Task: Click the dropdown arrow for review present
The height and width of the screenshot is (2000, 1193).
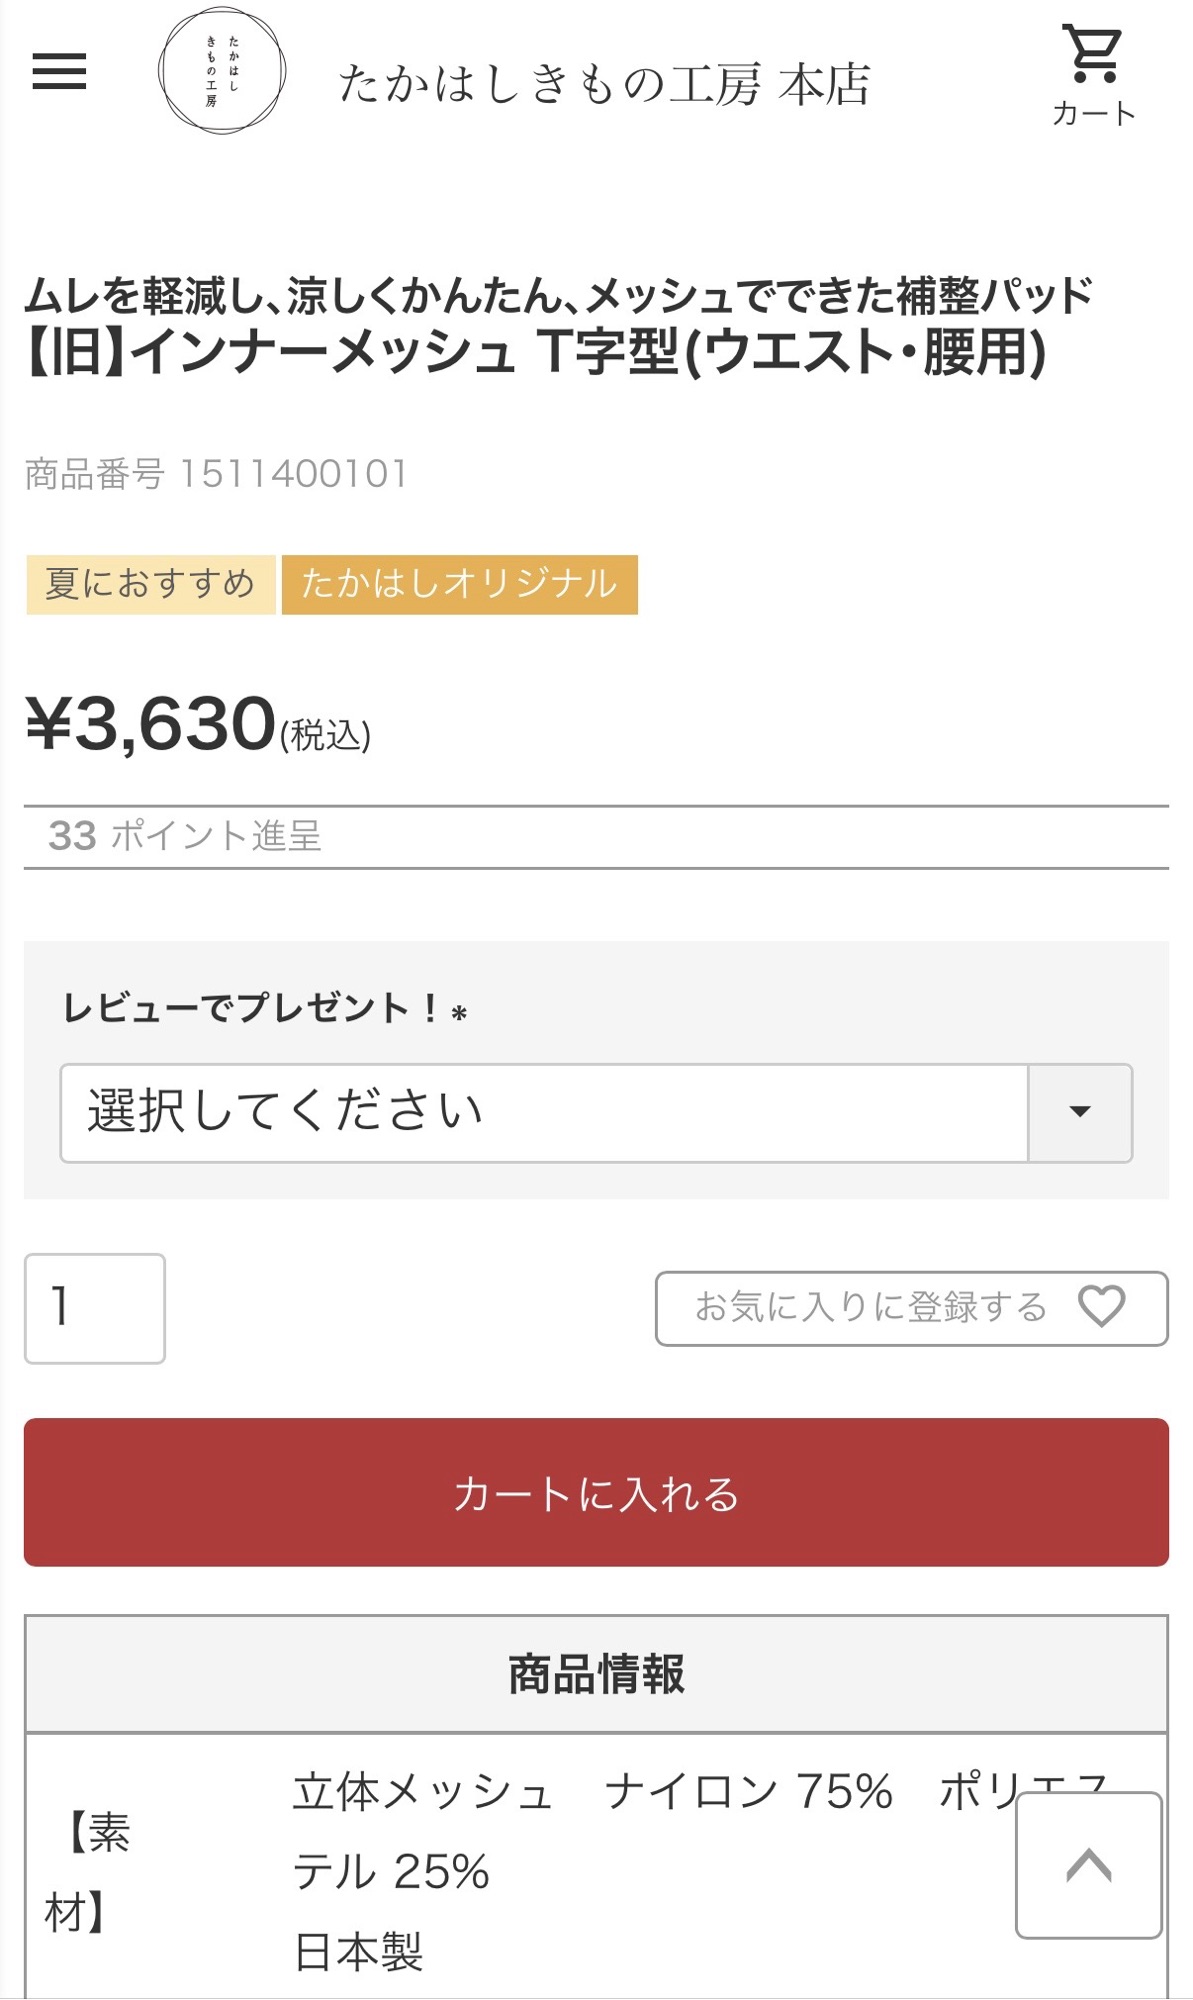Action: click(x=1080, y=1112)
